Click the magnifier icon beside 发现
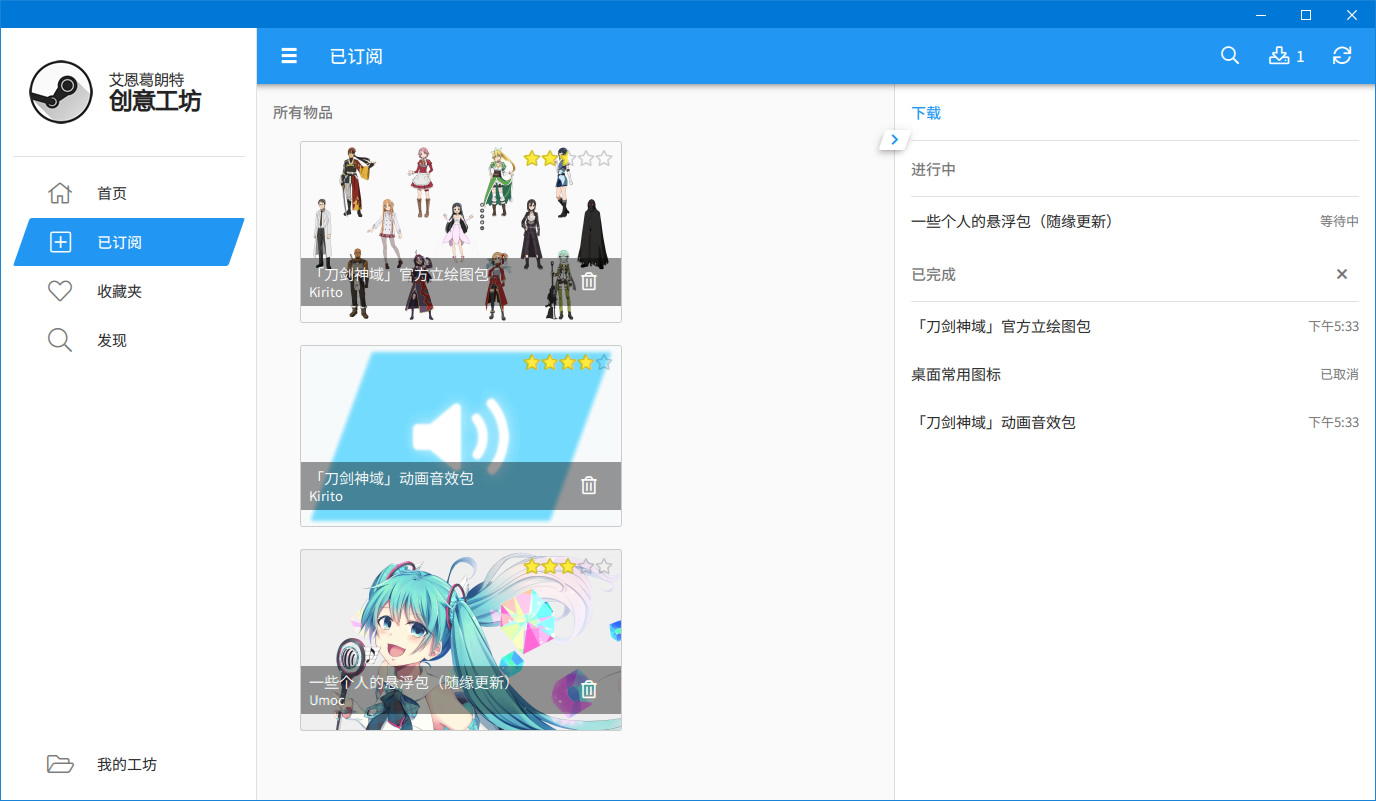This screenshot has height=801, width=1376. 60,340
